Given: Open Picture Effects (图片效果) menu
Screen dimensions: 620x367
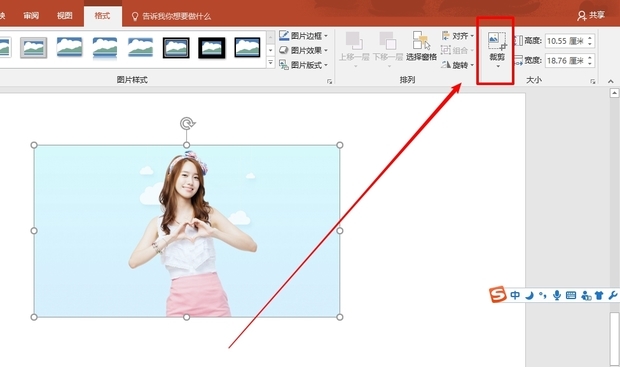Looking at the screenshot, I should click(303, 50).
